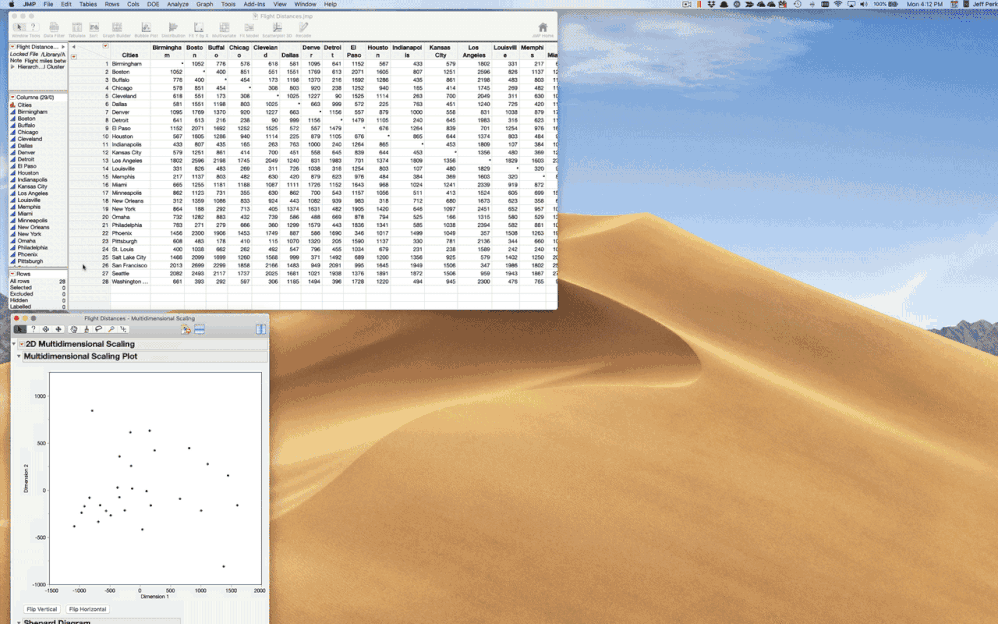Viewport: 998px width, 624px height.
Task: Click the Sort toolbar icon
Action: 94,29
